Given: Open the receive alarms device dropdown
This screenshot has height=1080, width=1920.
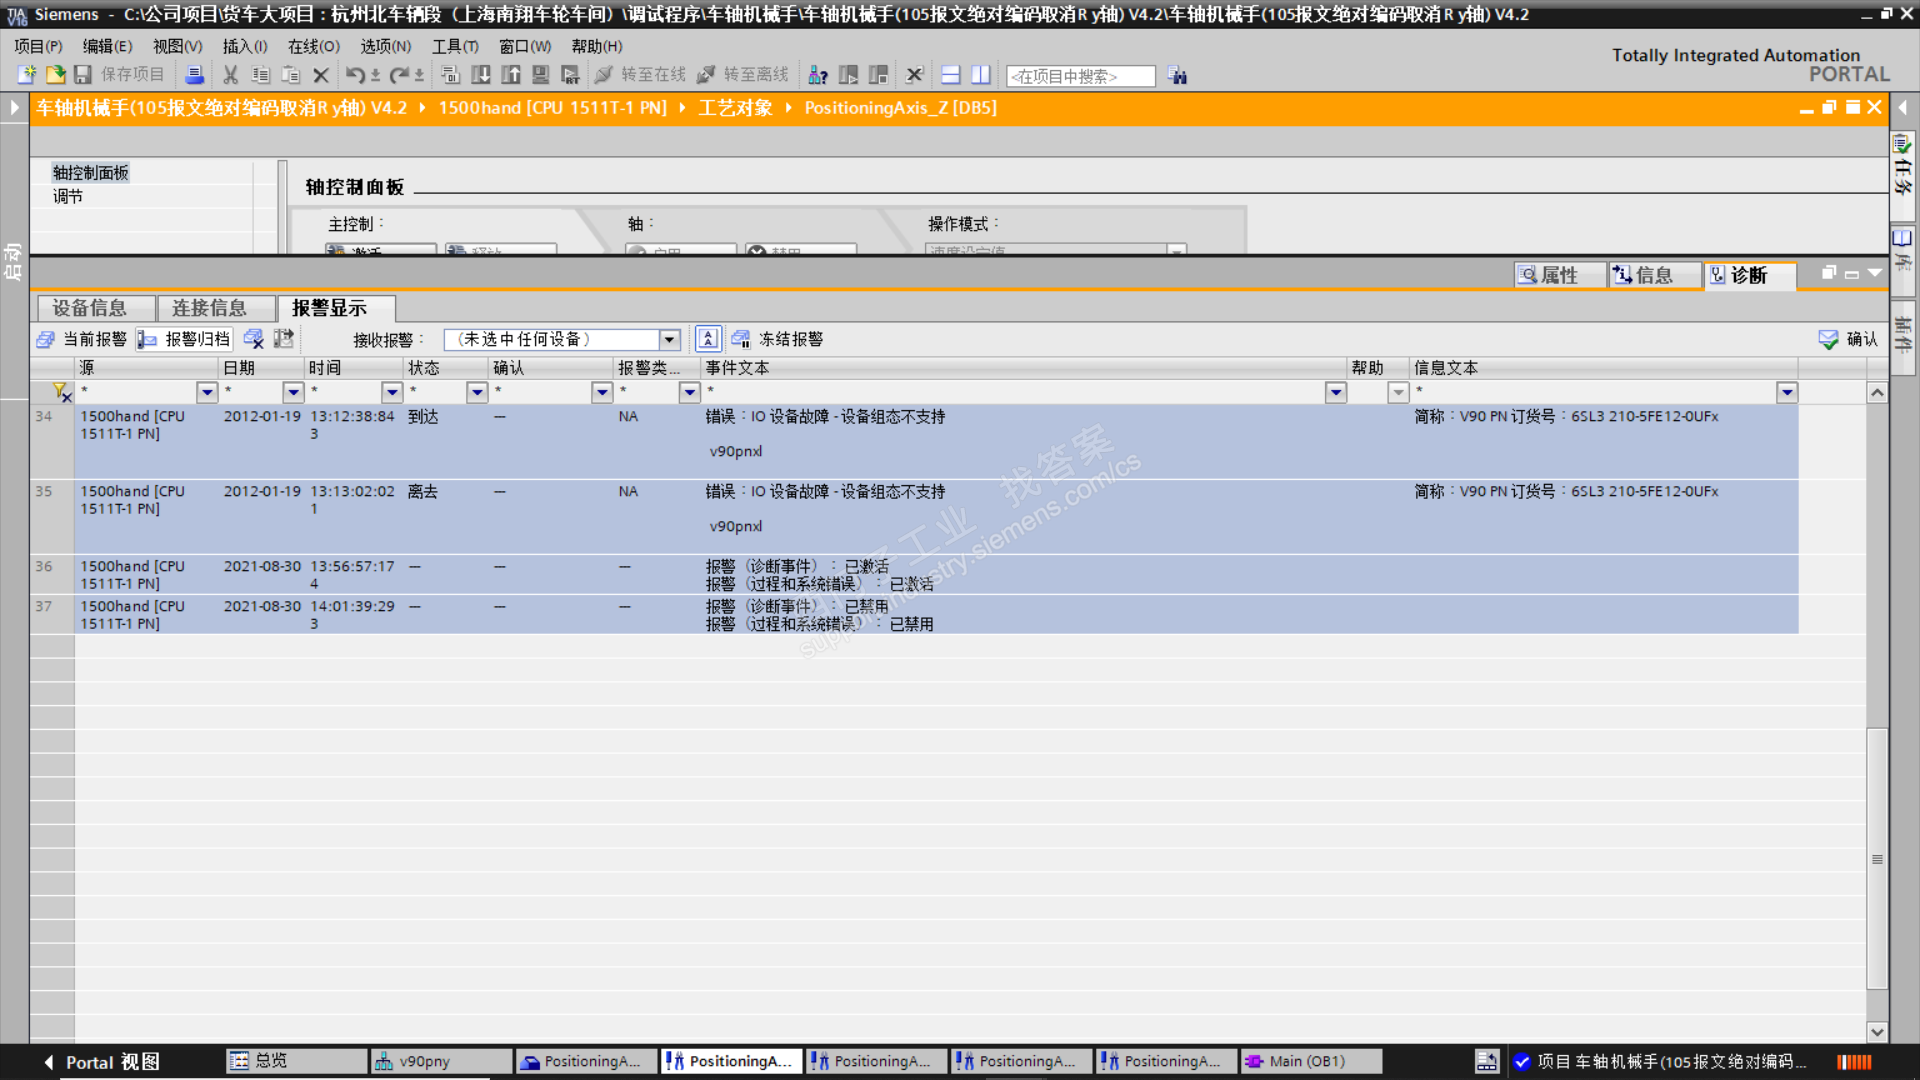Looking at the screenshot, I should click(669, 340).
